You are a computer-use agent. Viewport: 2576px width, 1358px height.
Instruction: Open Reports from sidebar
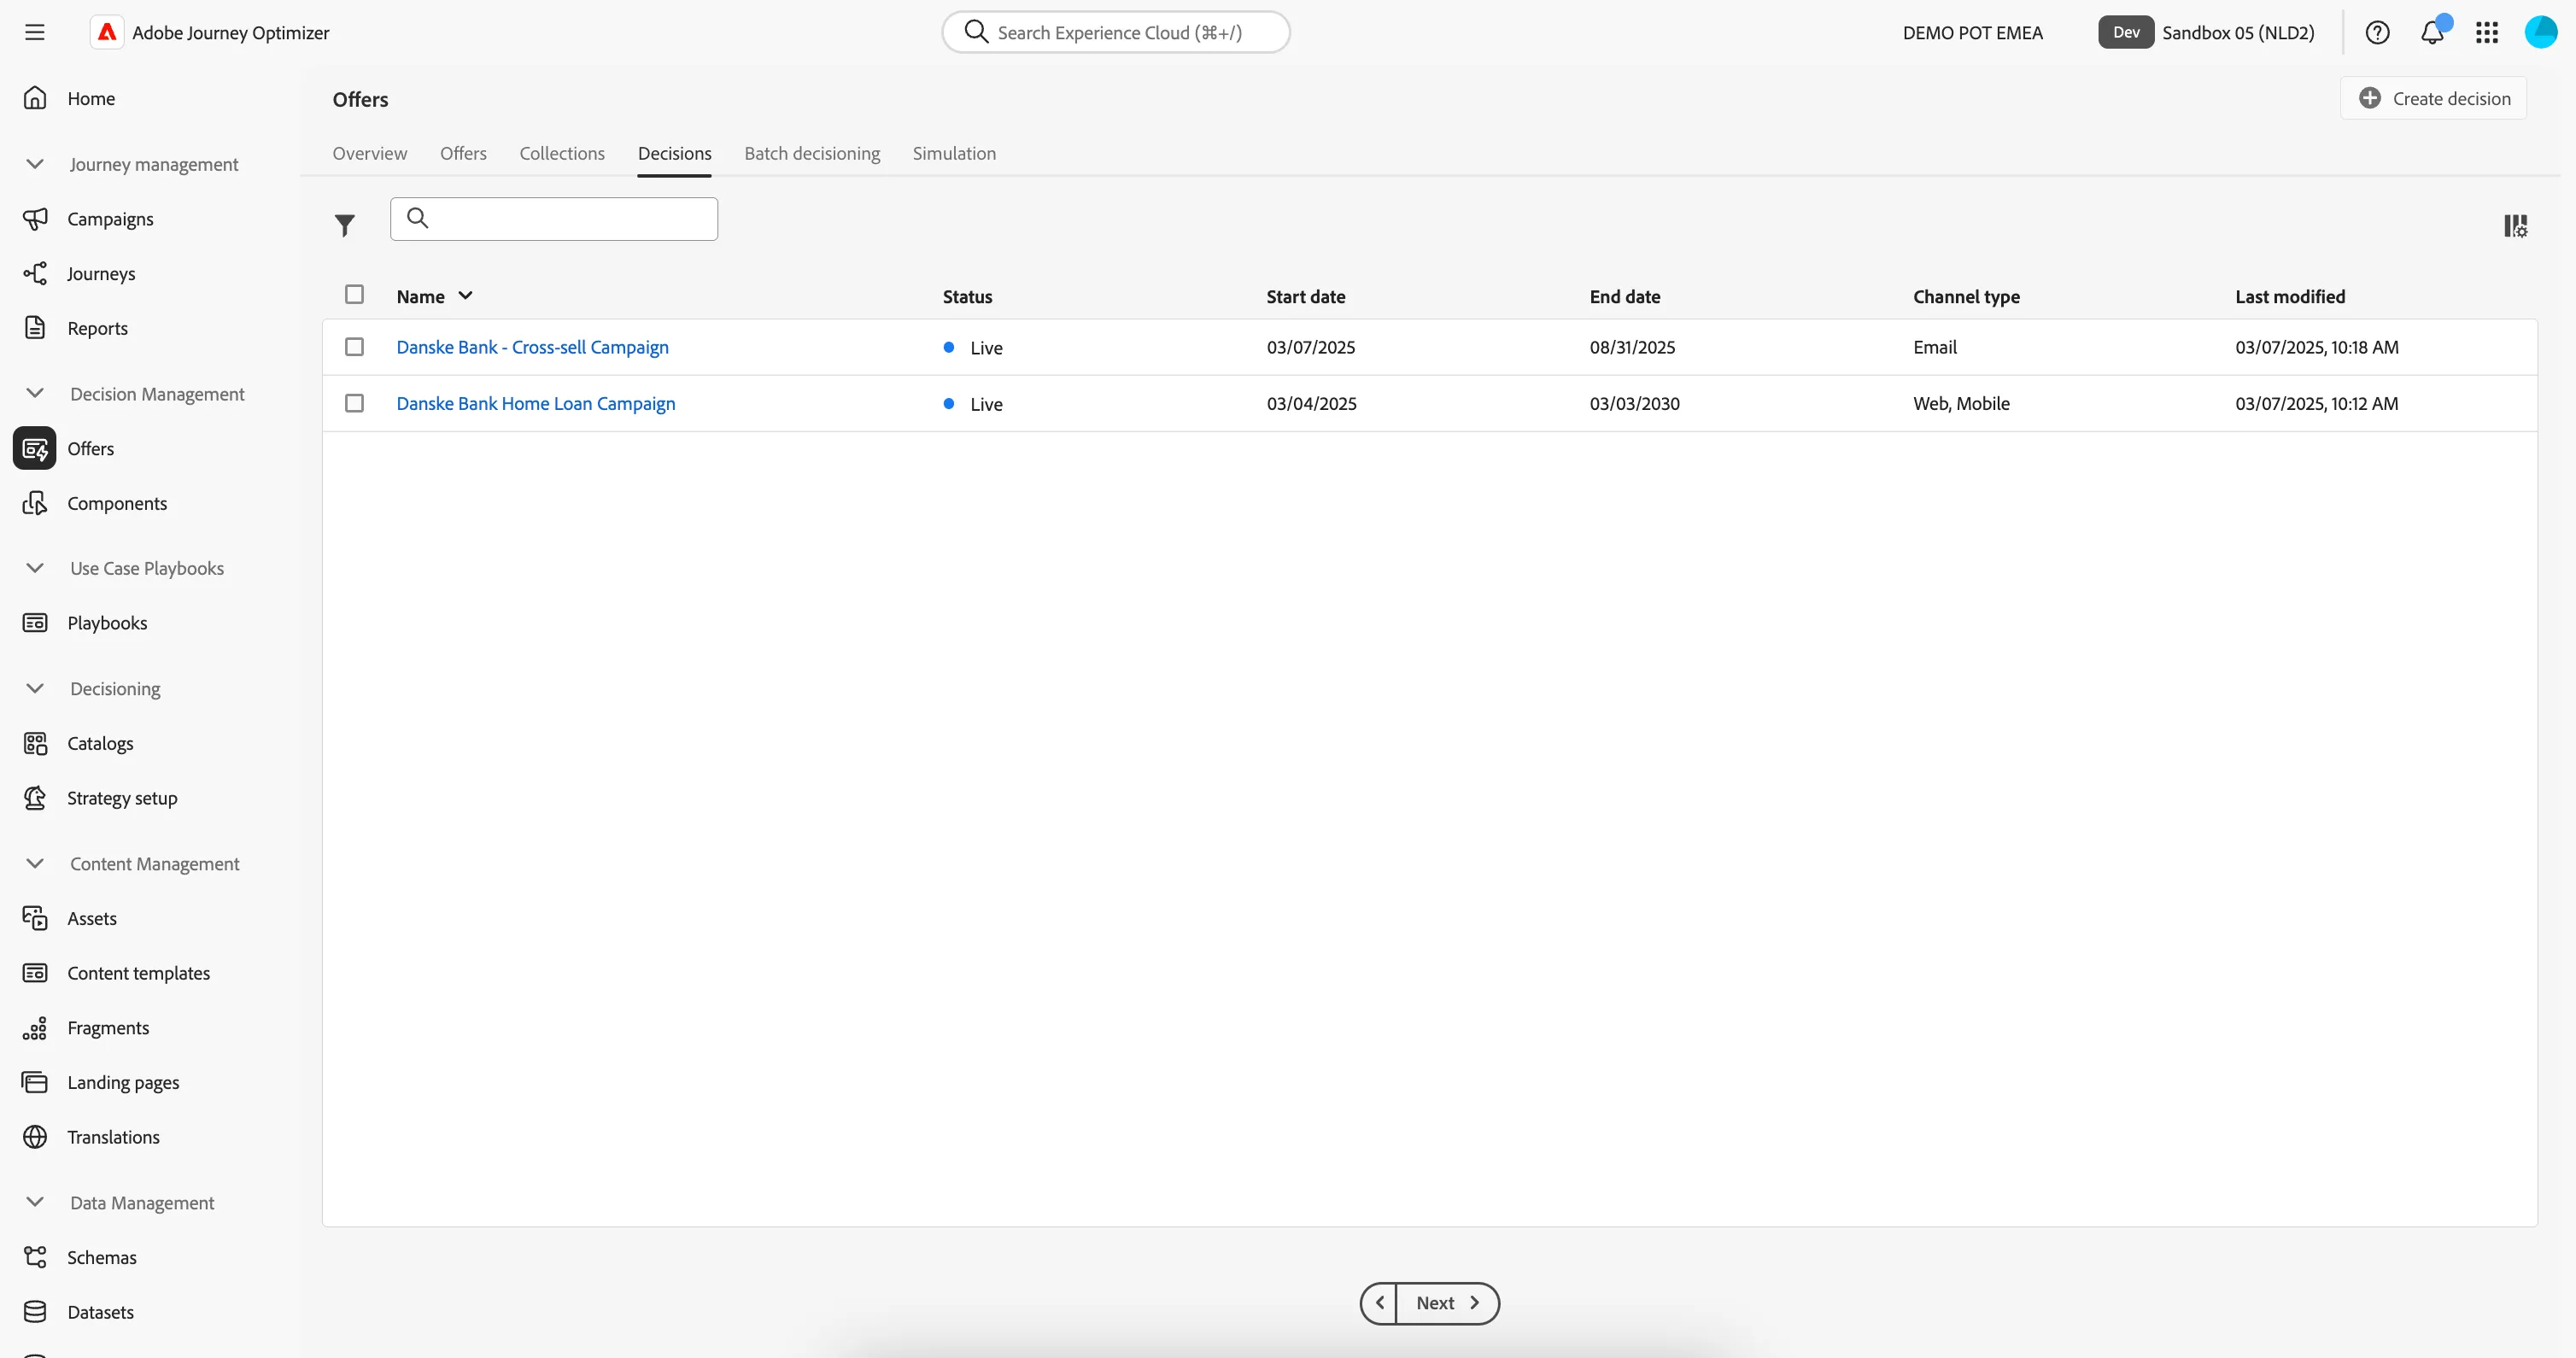97,328
